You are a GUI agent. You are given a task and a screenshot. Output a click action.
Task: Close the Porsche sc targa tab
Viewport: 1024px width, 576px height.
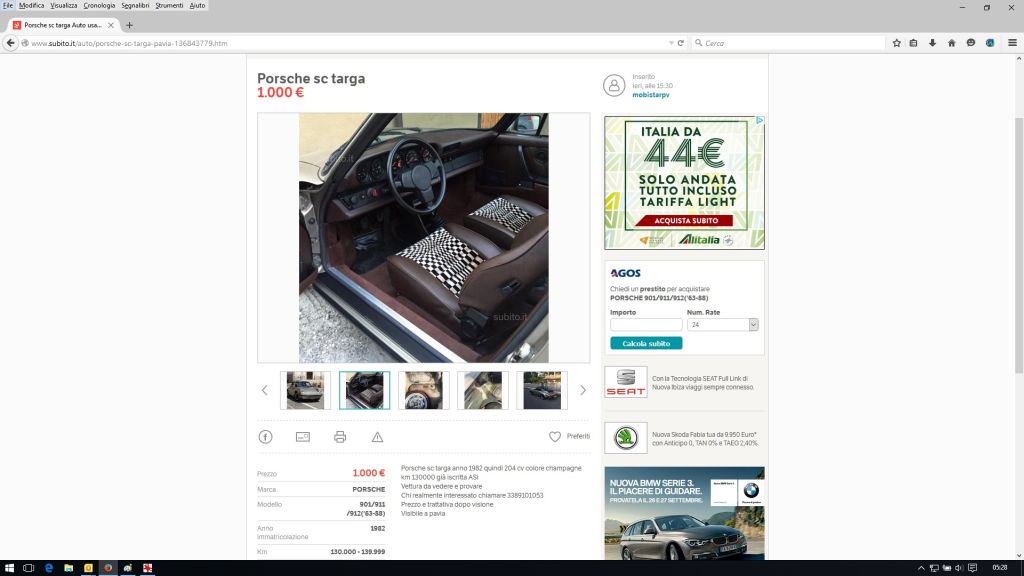pos(111,25)
